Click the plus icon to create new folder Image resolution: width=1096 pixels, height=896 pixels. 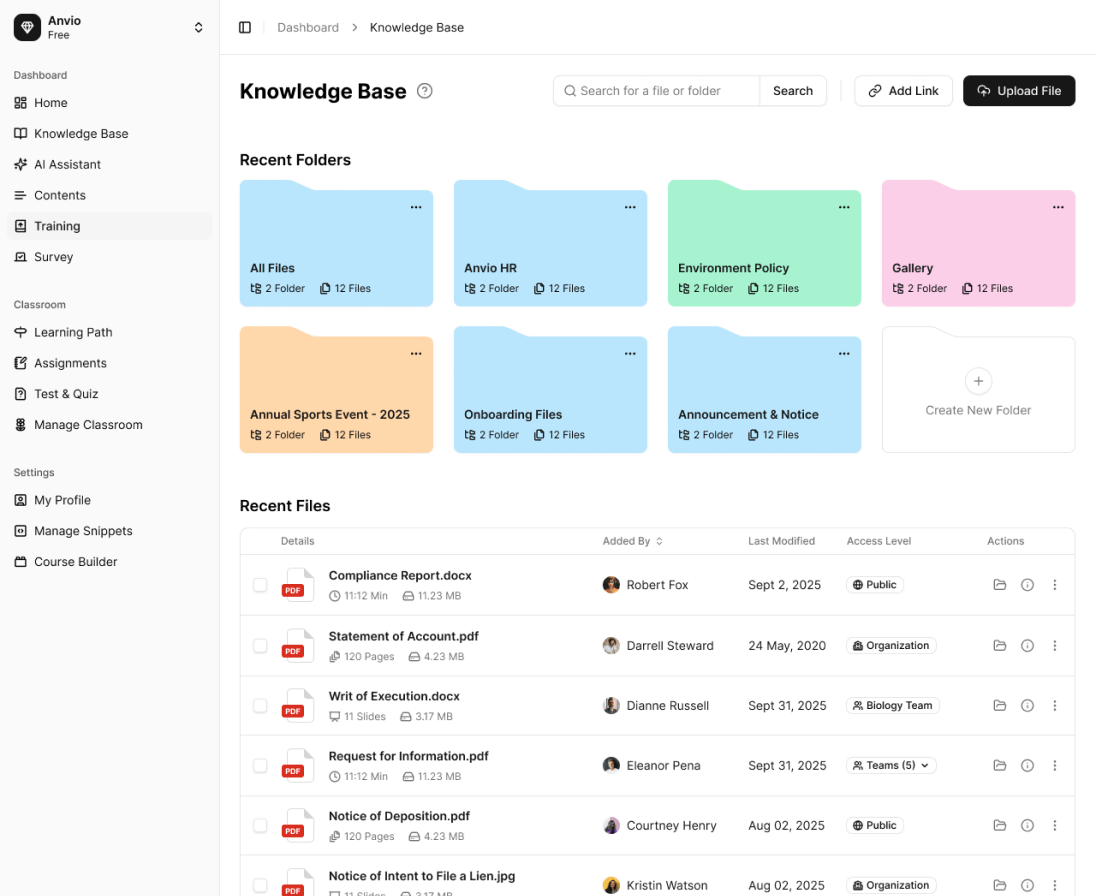pos(978,381)
